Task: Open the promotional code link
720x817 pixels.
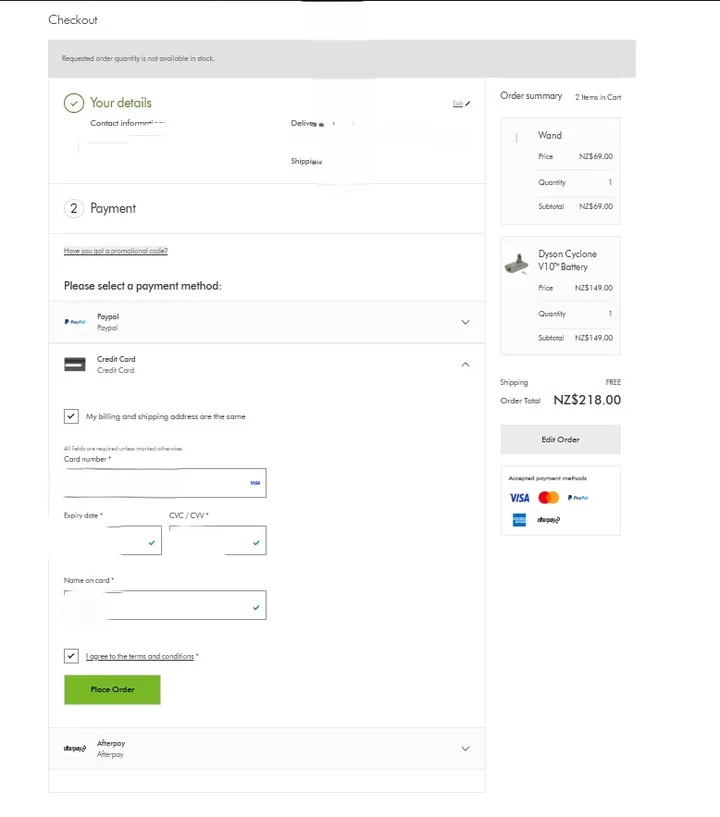Action: (115, 251)
